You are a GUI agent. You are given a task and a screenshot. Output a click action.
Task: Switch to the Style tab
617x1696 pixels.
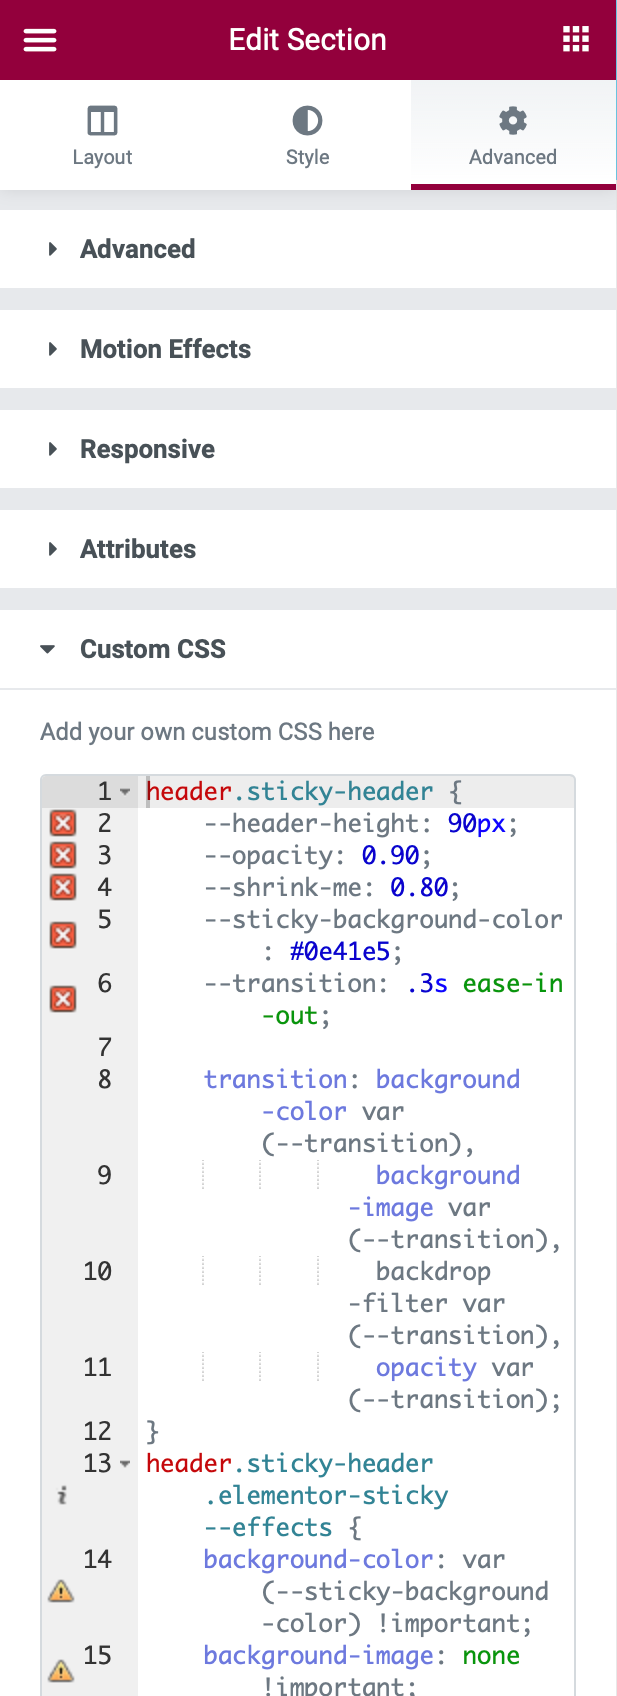(x=307, y=135)
